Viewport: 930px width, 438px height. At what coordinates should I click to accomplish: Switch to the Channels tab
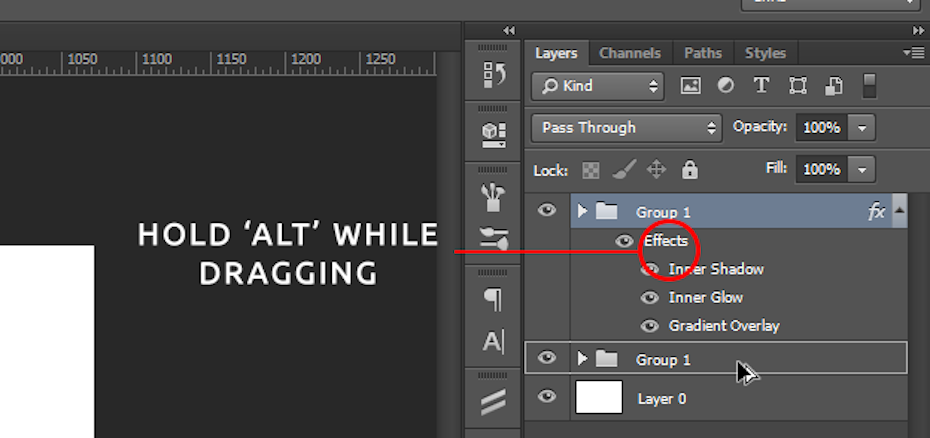[630, 53]
